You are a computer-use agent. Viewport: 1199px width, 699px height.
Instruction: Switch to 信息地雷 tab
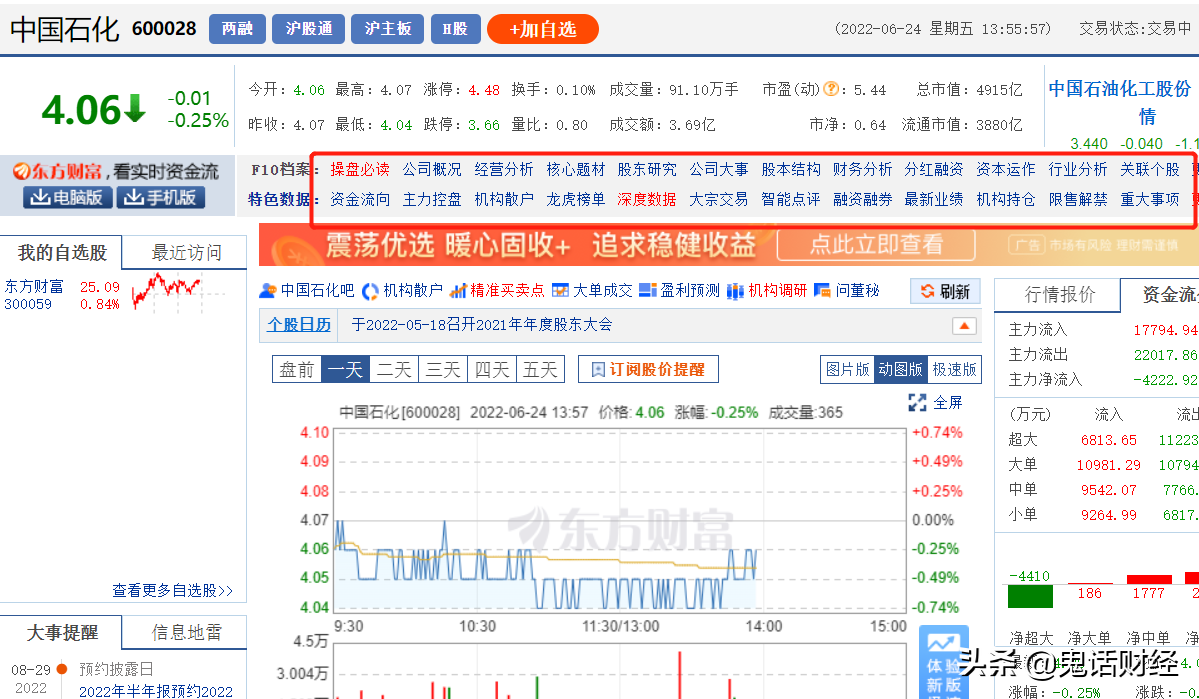point(185,632)
